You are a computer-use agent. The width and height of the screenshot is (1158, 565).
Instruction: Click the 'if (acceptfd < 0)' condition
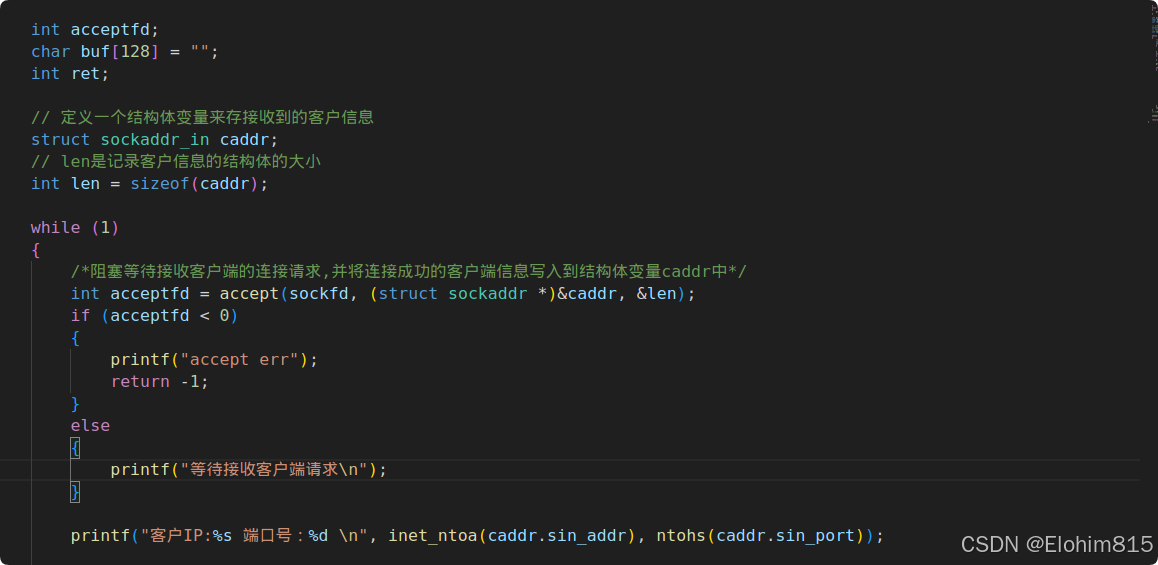point(154,315)
